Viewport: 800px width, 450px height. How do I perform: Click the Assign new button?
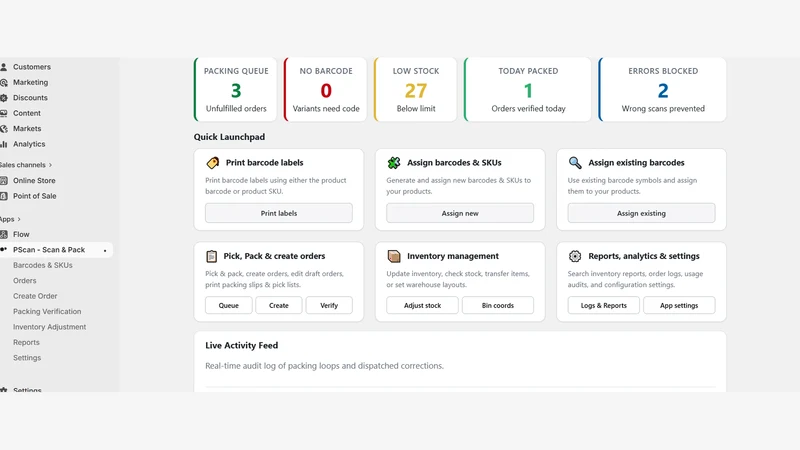[460, 213]
